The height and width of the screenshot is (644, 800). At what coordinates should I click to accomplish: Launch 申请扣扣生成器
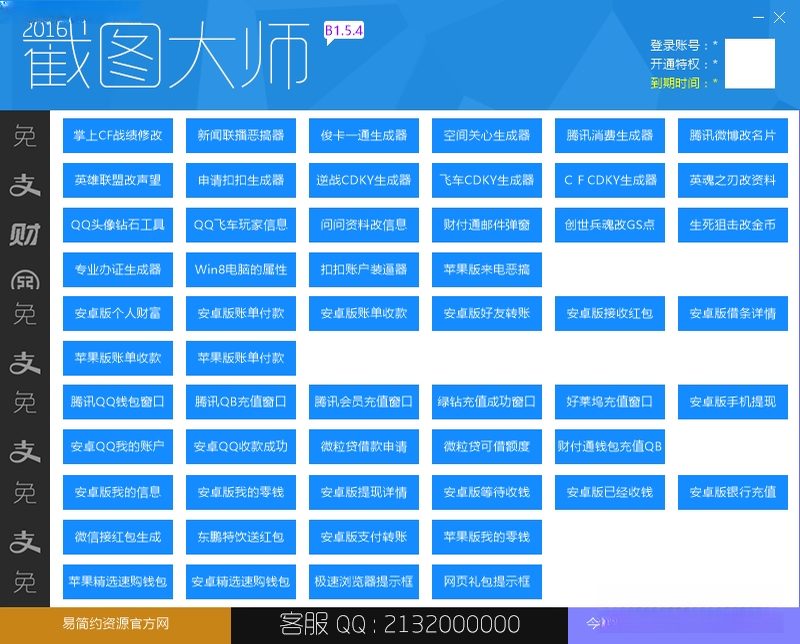241,180
